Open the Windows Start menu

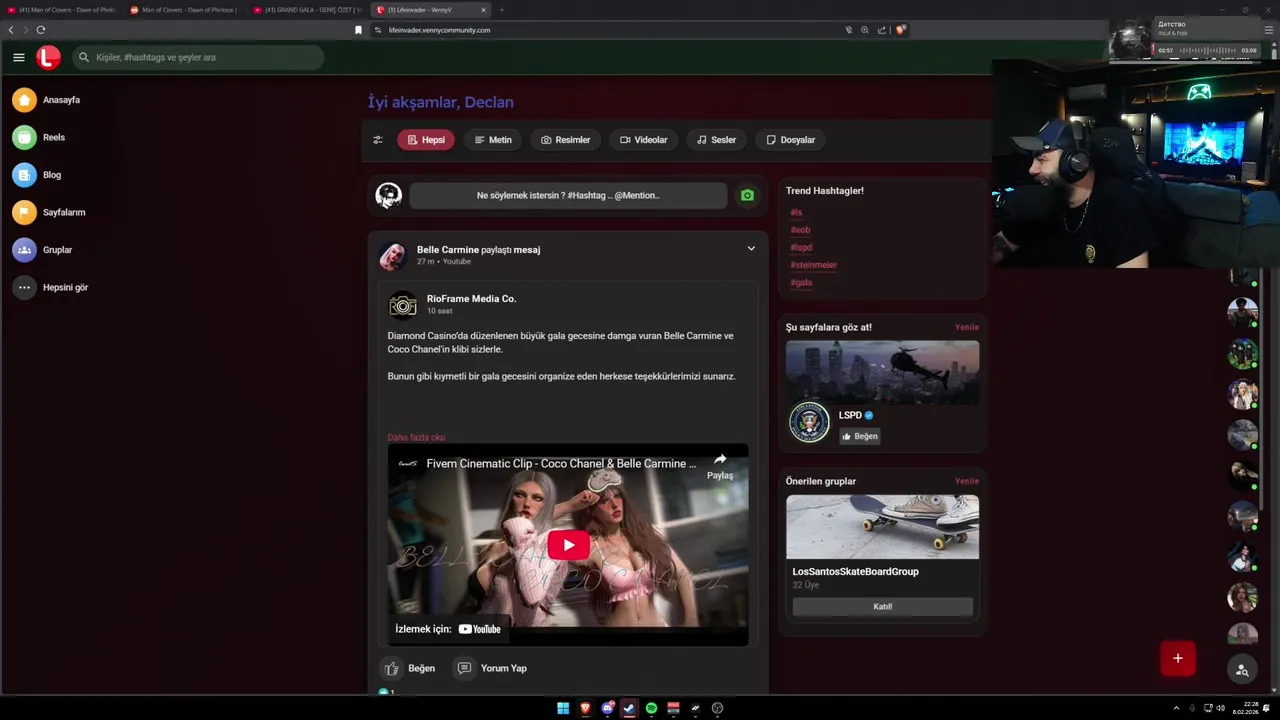(x=563, y=708)
